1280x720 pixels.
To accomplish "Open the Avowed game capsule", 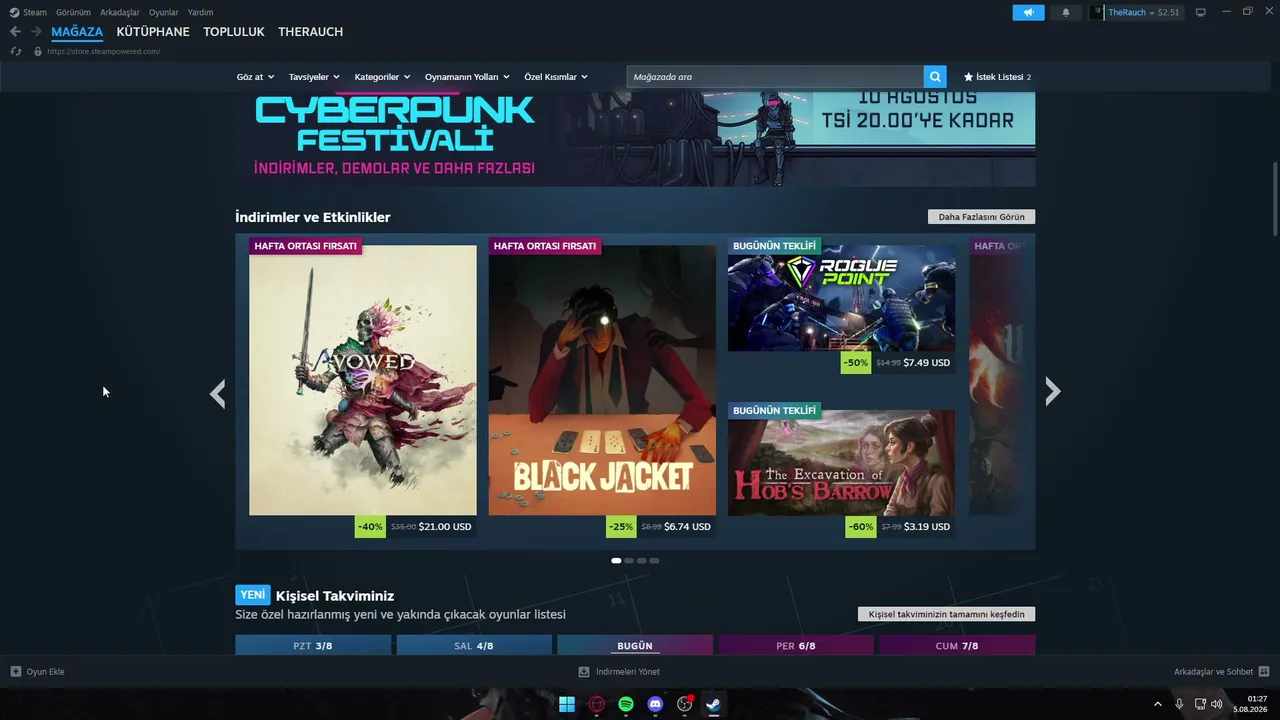I will pos(363,380).
